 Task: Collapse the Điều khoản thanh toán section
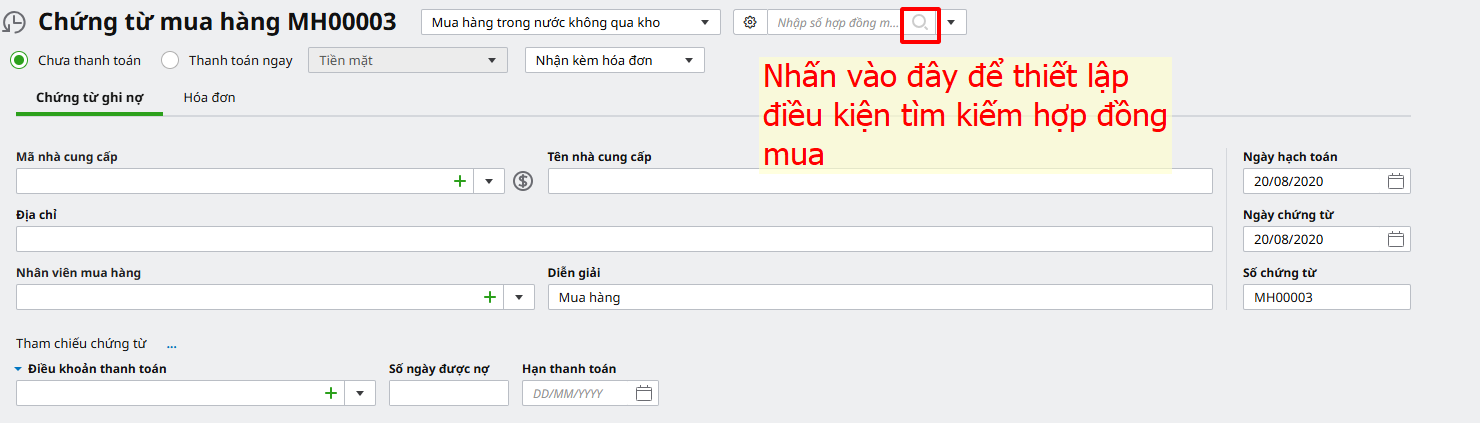pyautogui.click(x=19, y=369)
